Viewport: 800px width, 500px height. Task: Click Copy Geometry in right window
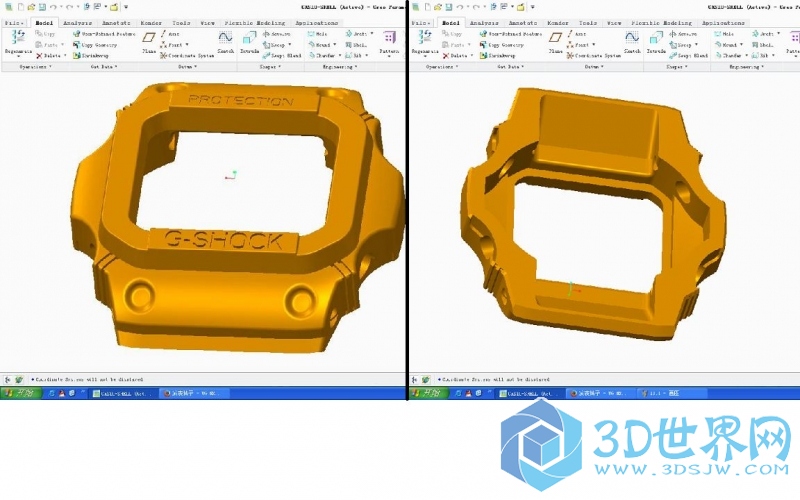502,45
